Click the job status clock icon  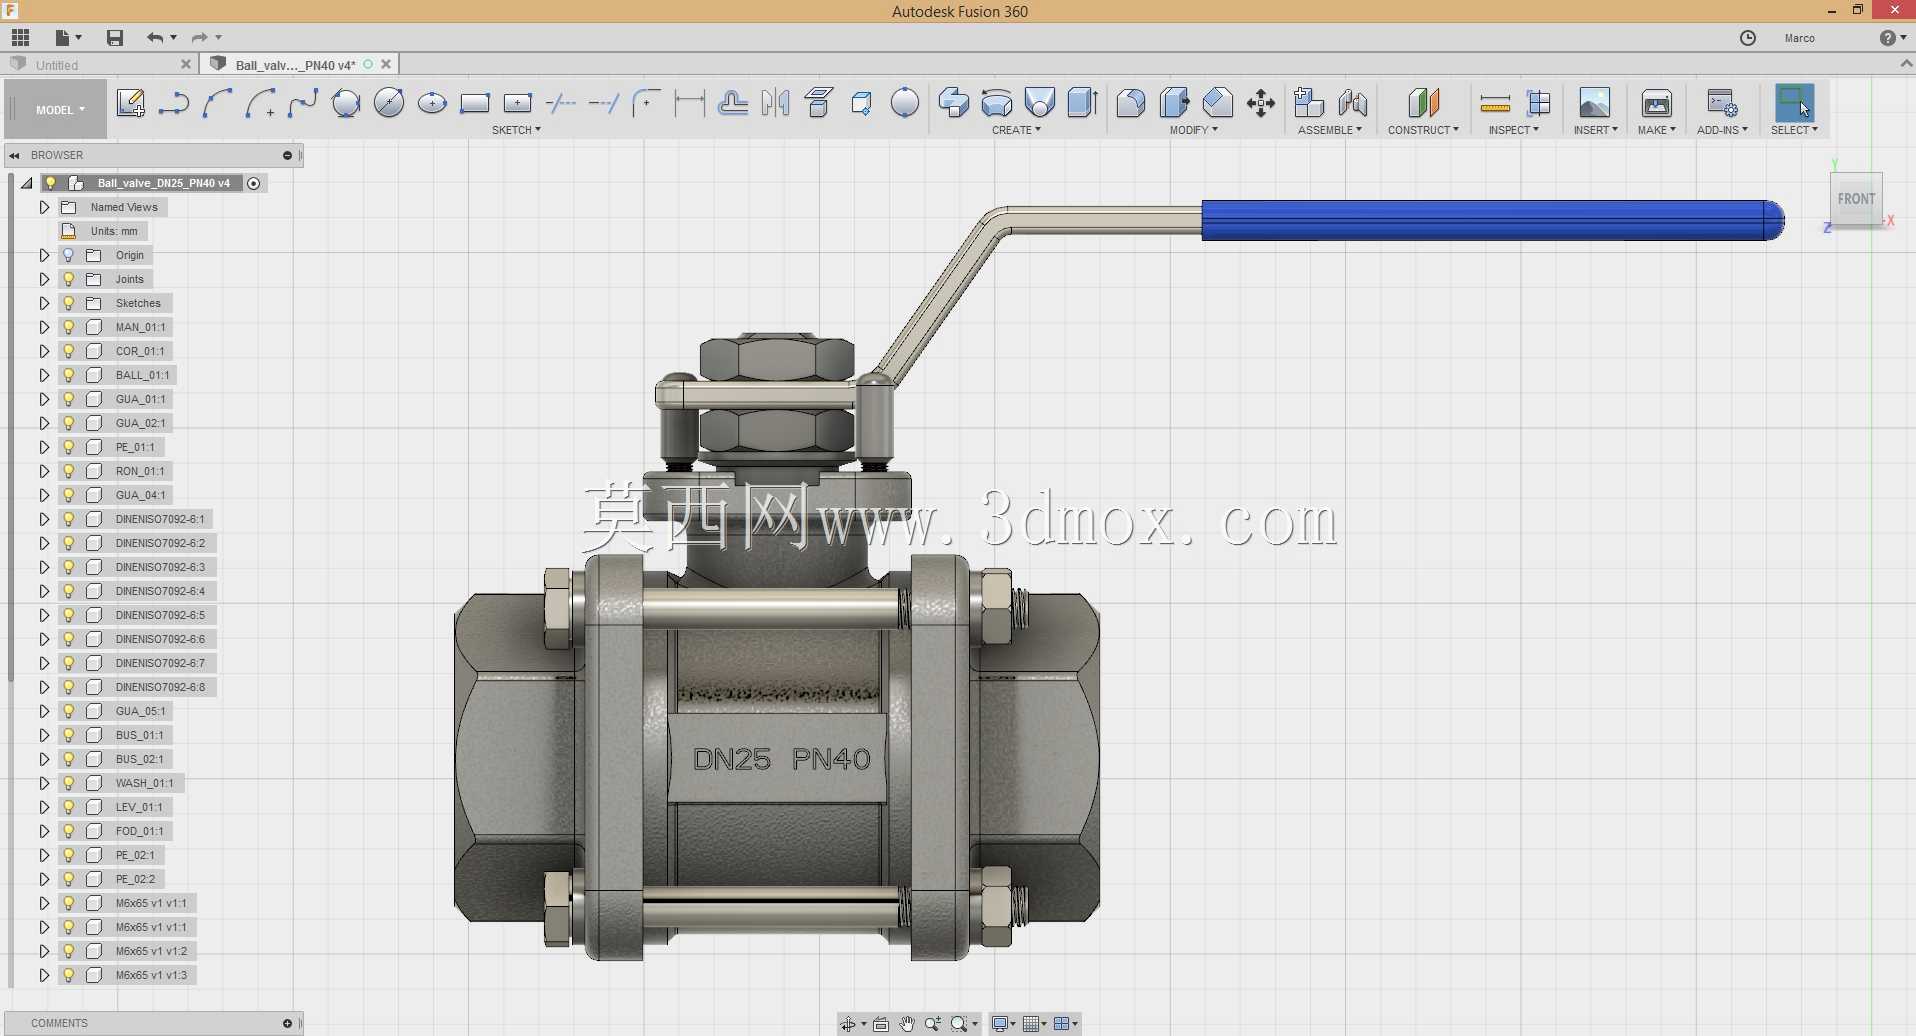click(x=1748, y=38)
